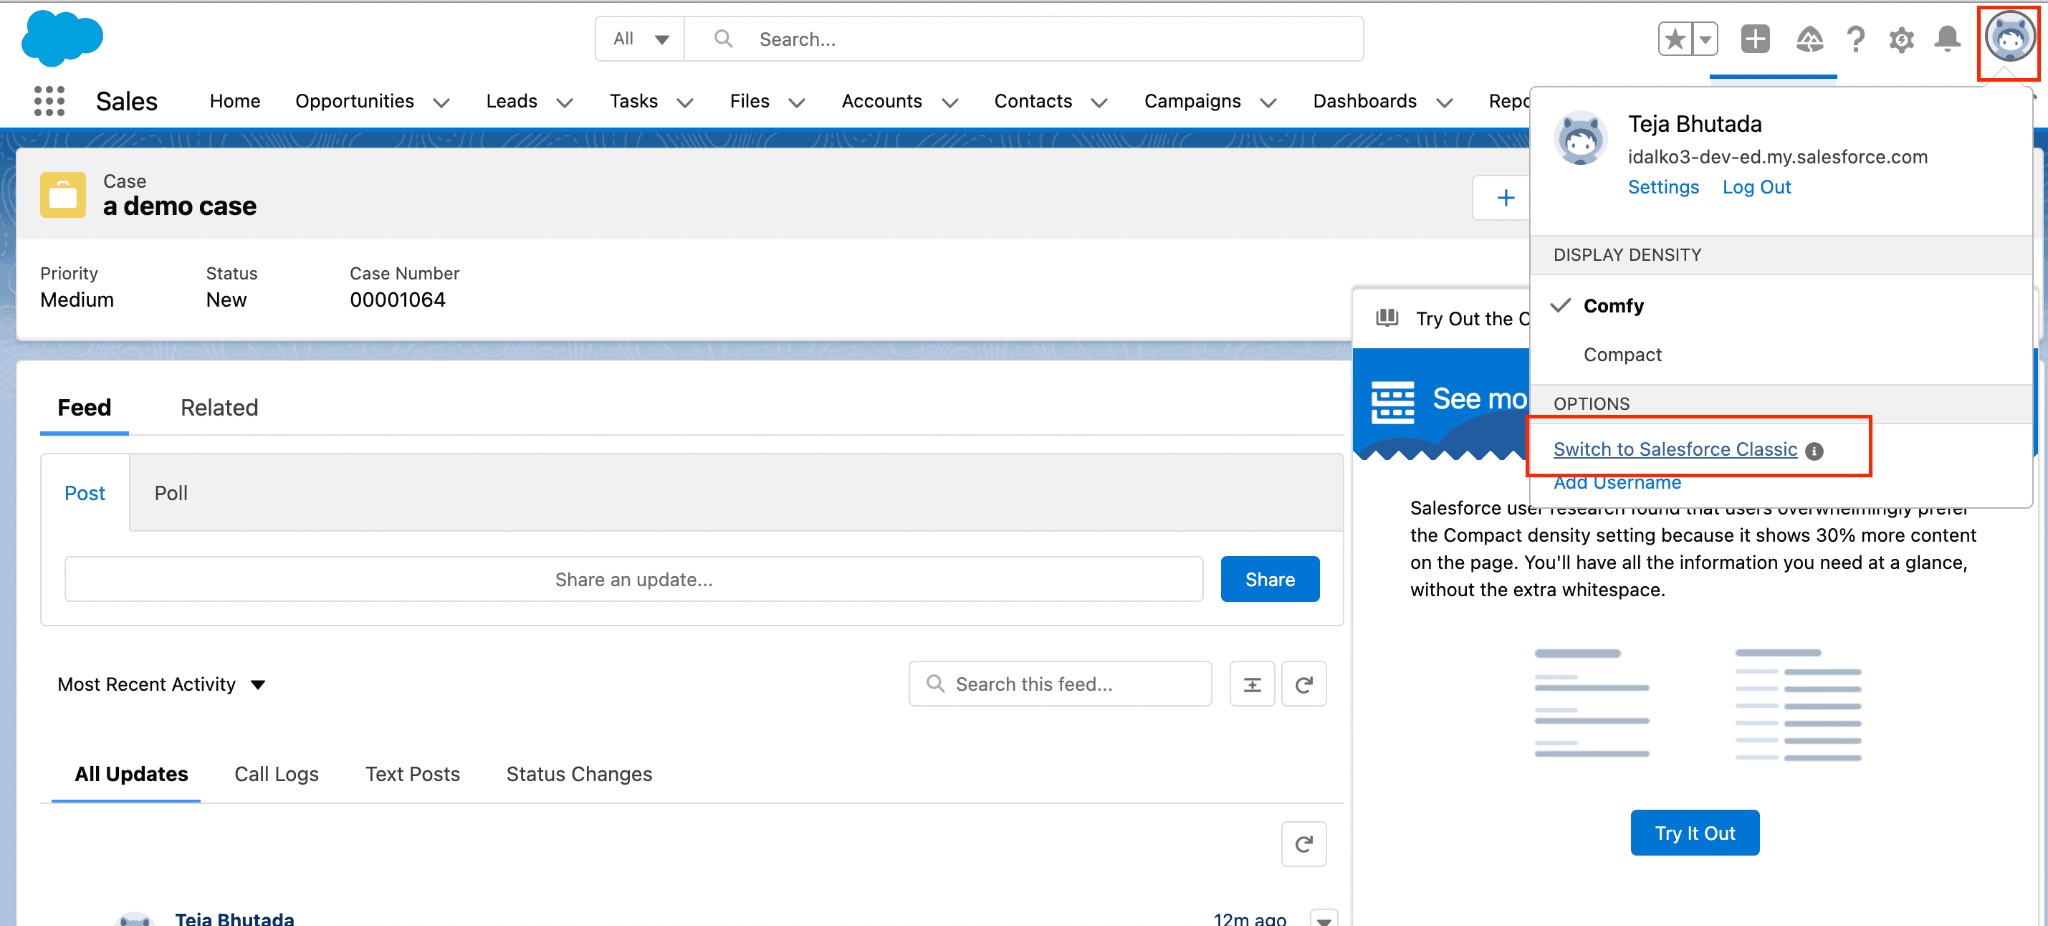
Task: Go to the Home nav item
Action: [x=235, y=101]
